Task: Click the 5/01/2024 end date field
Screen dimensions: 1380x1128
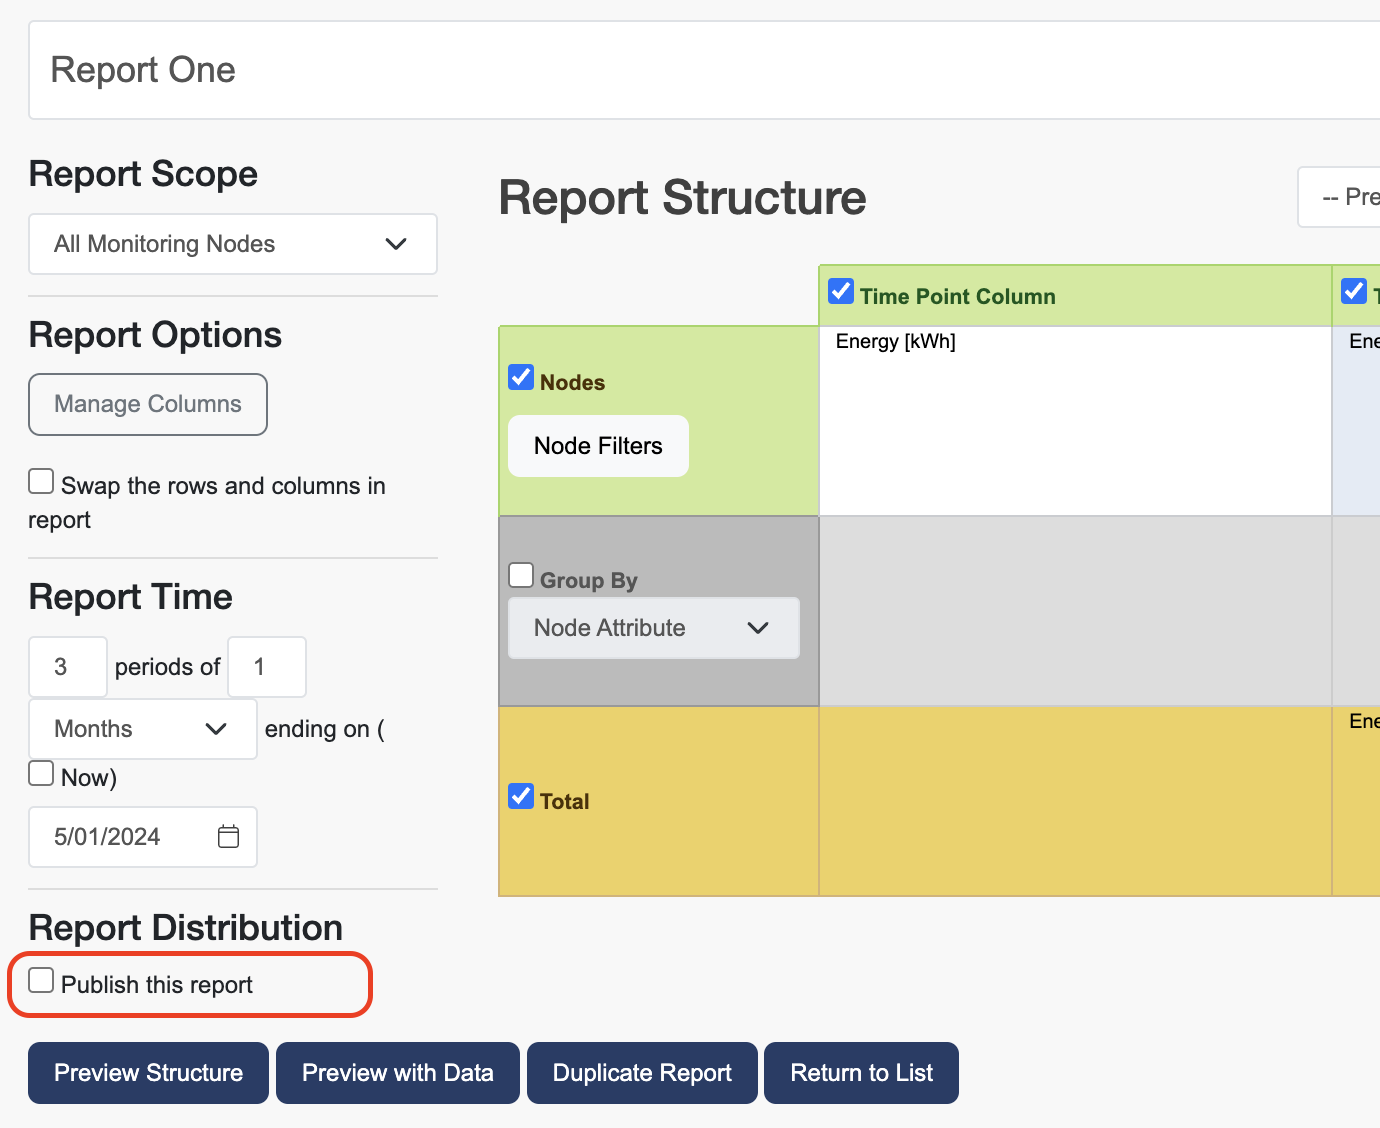Action: (120, 837)
